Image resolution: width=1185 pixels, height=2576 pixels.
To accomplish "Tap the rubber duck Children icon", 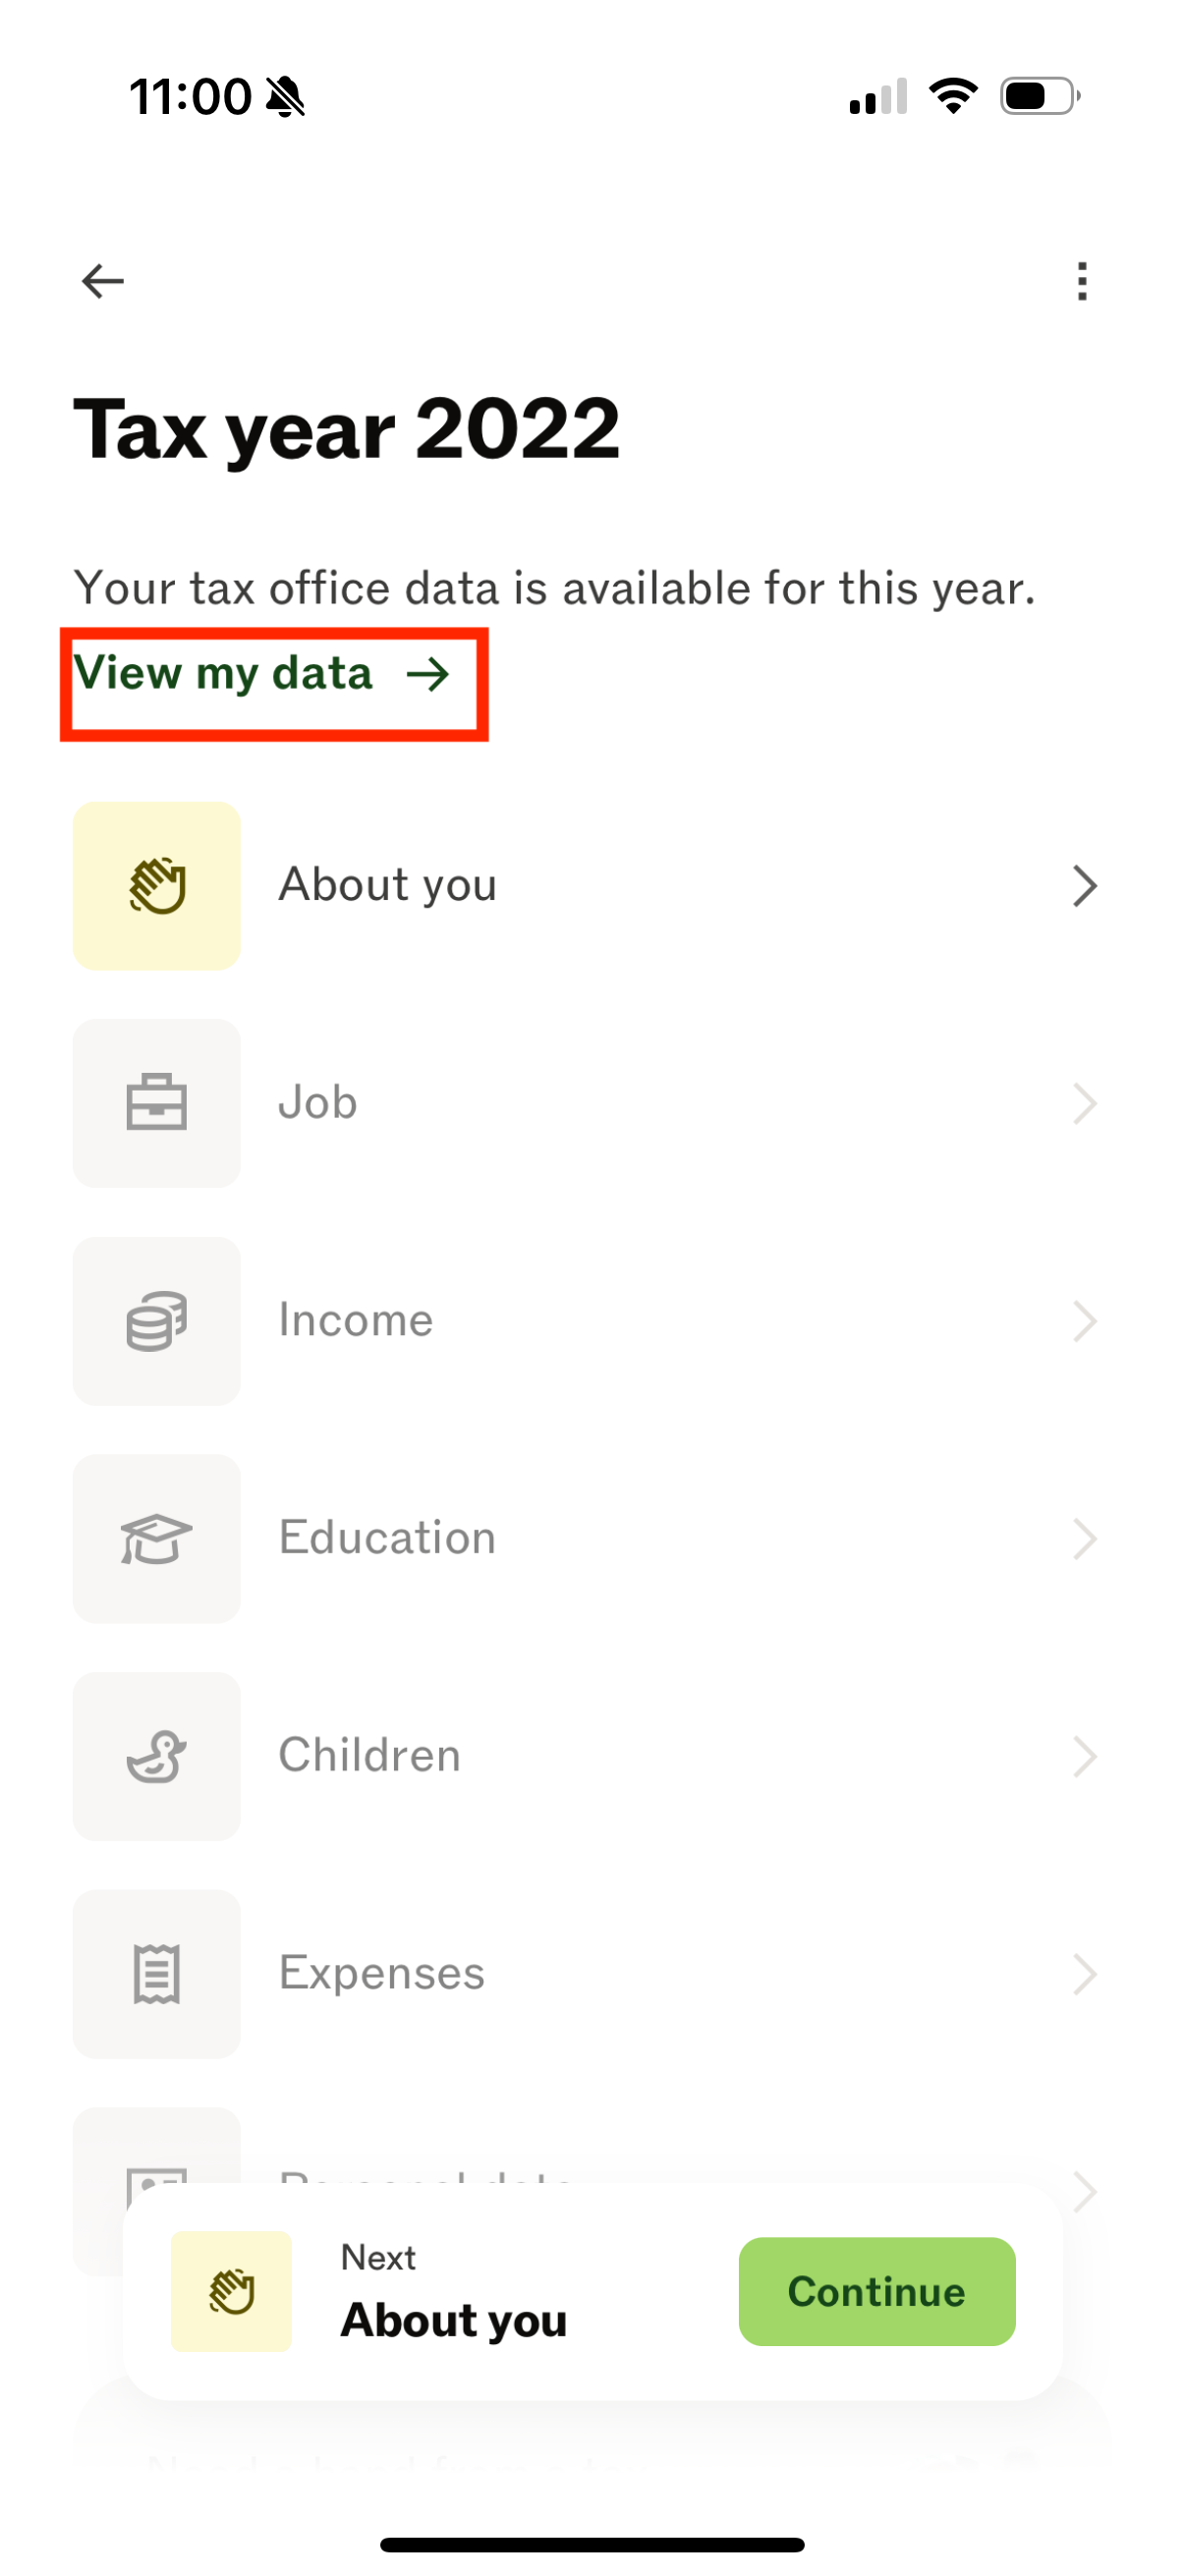I will (157, 1756).
